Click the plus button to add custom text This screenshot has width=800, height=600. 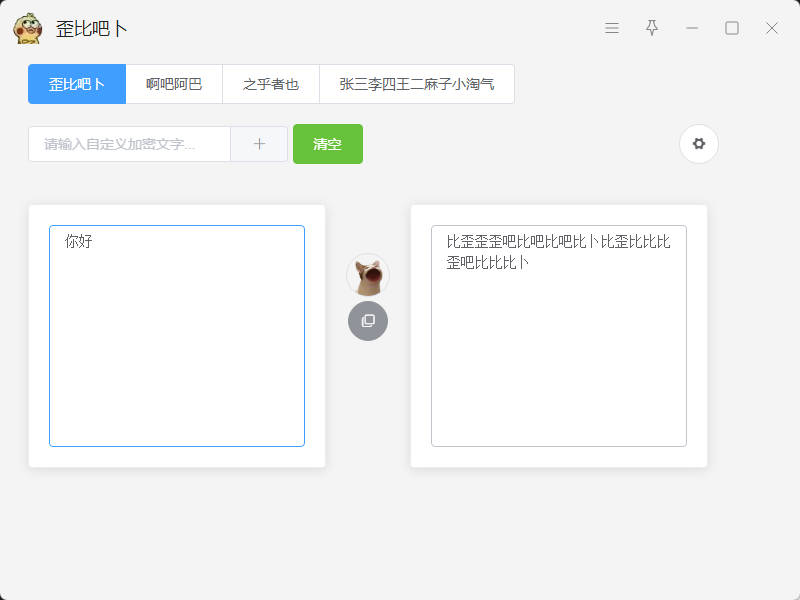(x=259, y=144)
